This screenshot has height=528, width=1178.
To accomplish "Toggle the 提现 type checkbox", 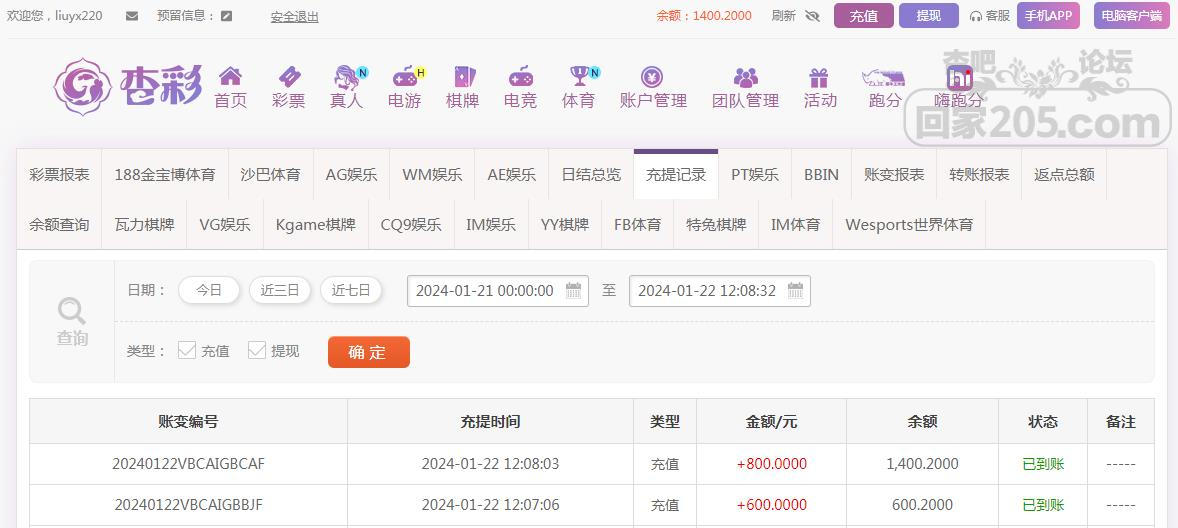I will (x=257, y=350).
